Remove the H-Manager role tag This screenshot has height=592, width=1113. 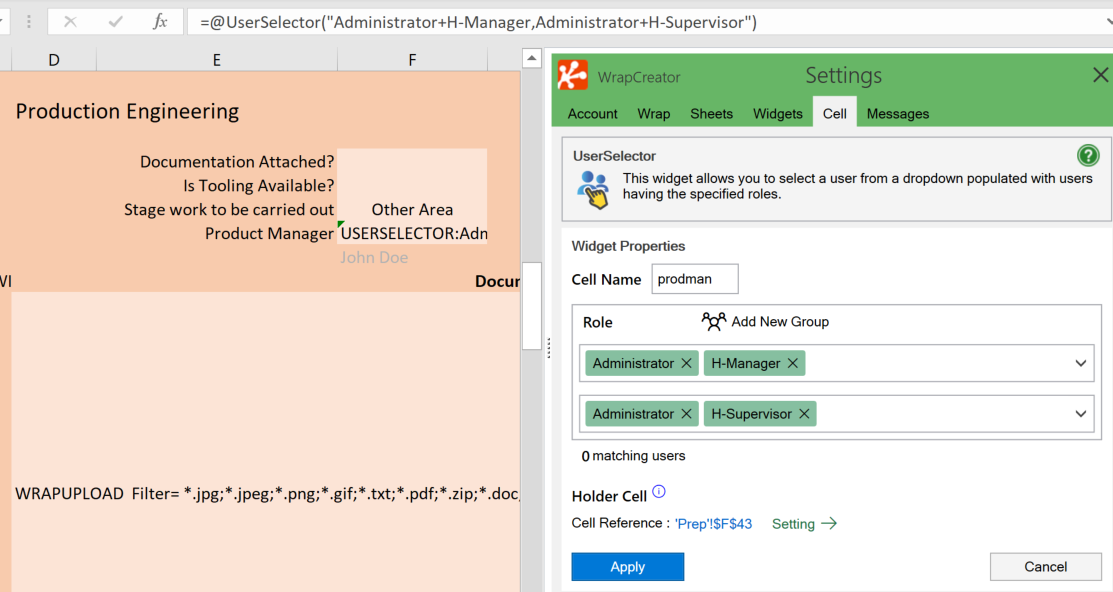pos(793,363)
